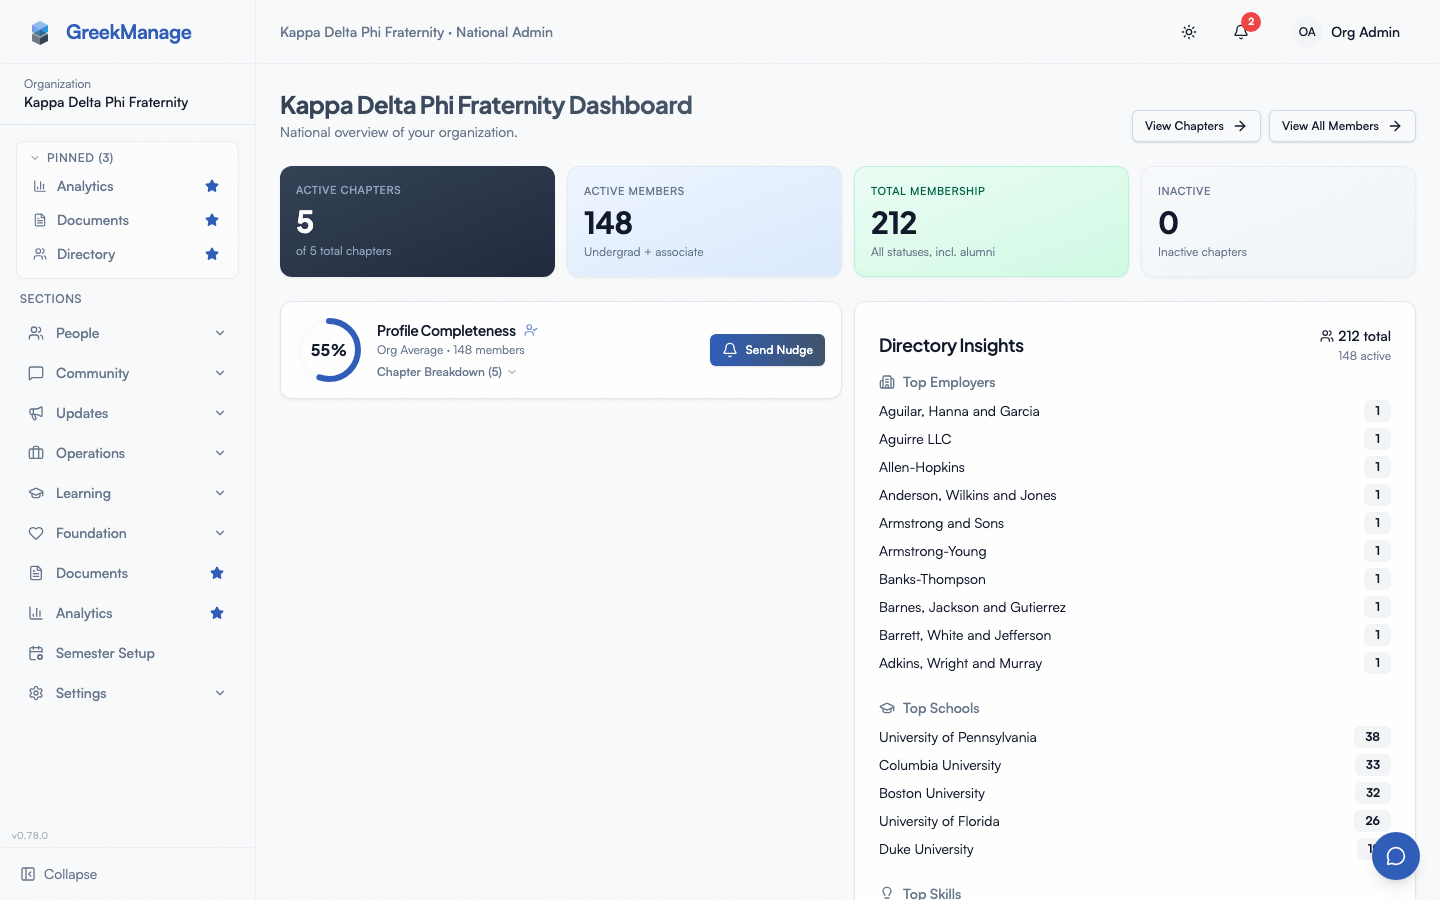1440x900 pixels.
Task: Click the Total Membership card
Action: click(x=991, y=221)
